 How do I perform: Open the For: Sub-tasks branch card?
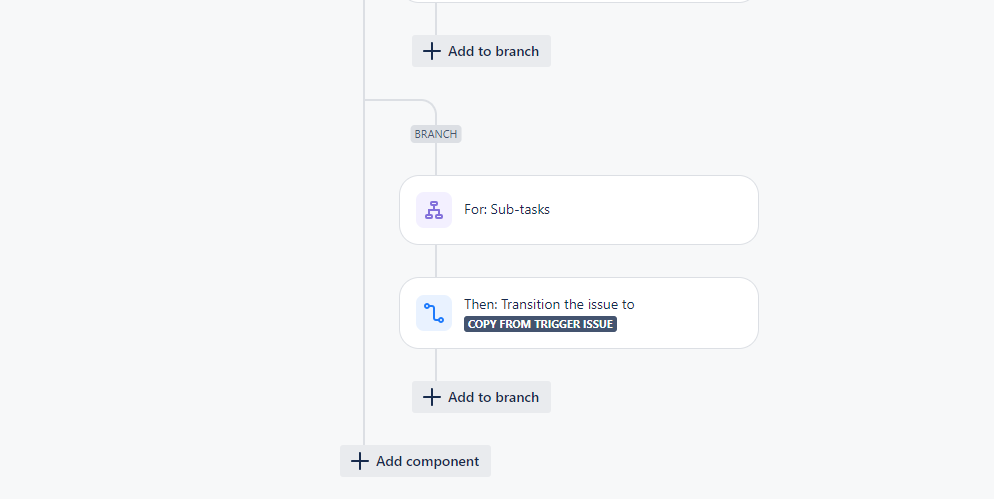pos(579,210)
